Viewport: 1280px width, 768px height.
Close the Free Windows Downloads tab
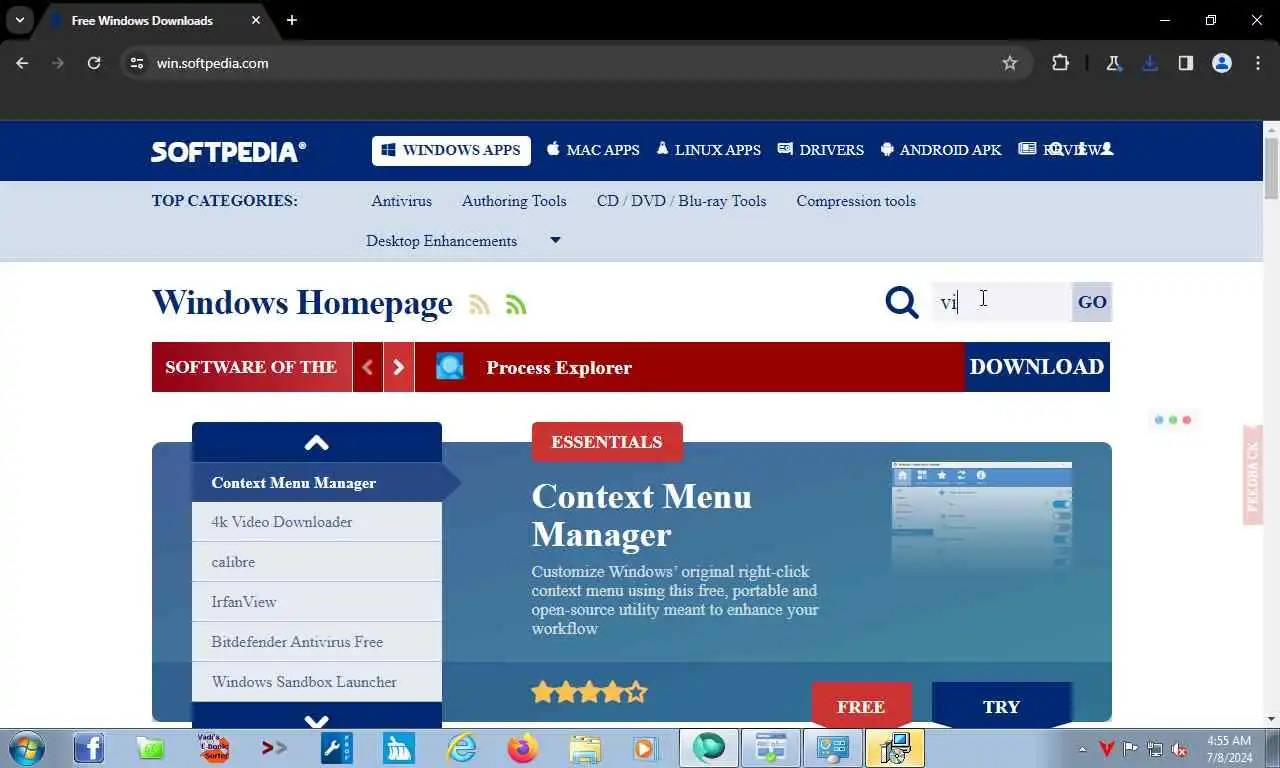click(x=256, y=20)
